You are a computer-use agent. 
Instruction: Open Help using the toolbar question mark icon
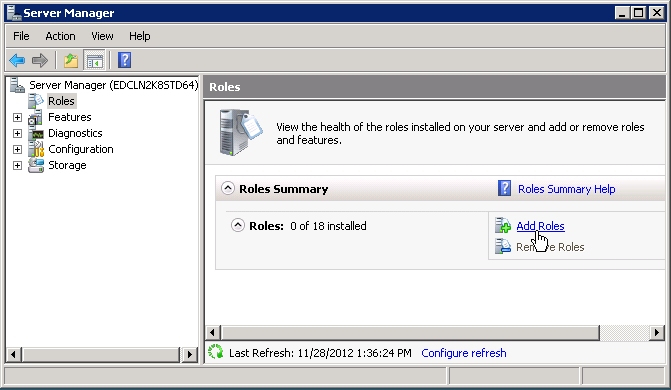pos(125,60)
